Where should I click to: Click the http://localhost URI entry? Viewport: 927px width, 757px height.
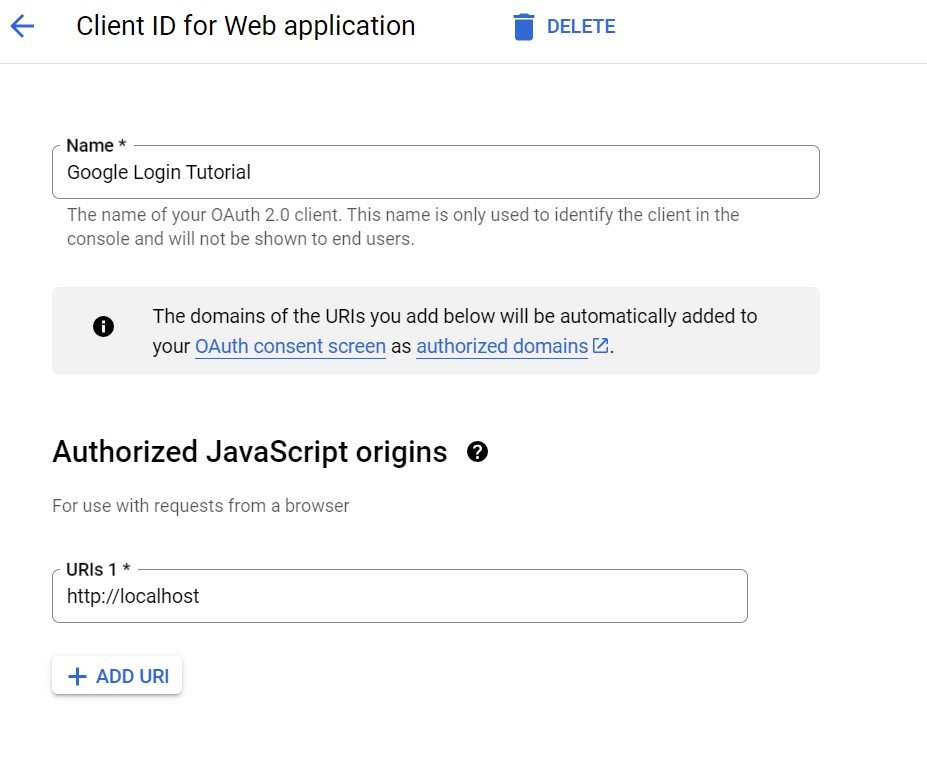coord(133,596)
